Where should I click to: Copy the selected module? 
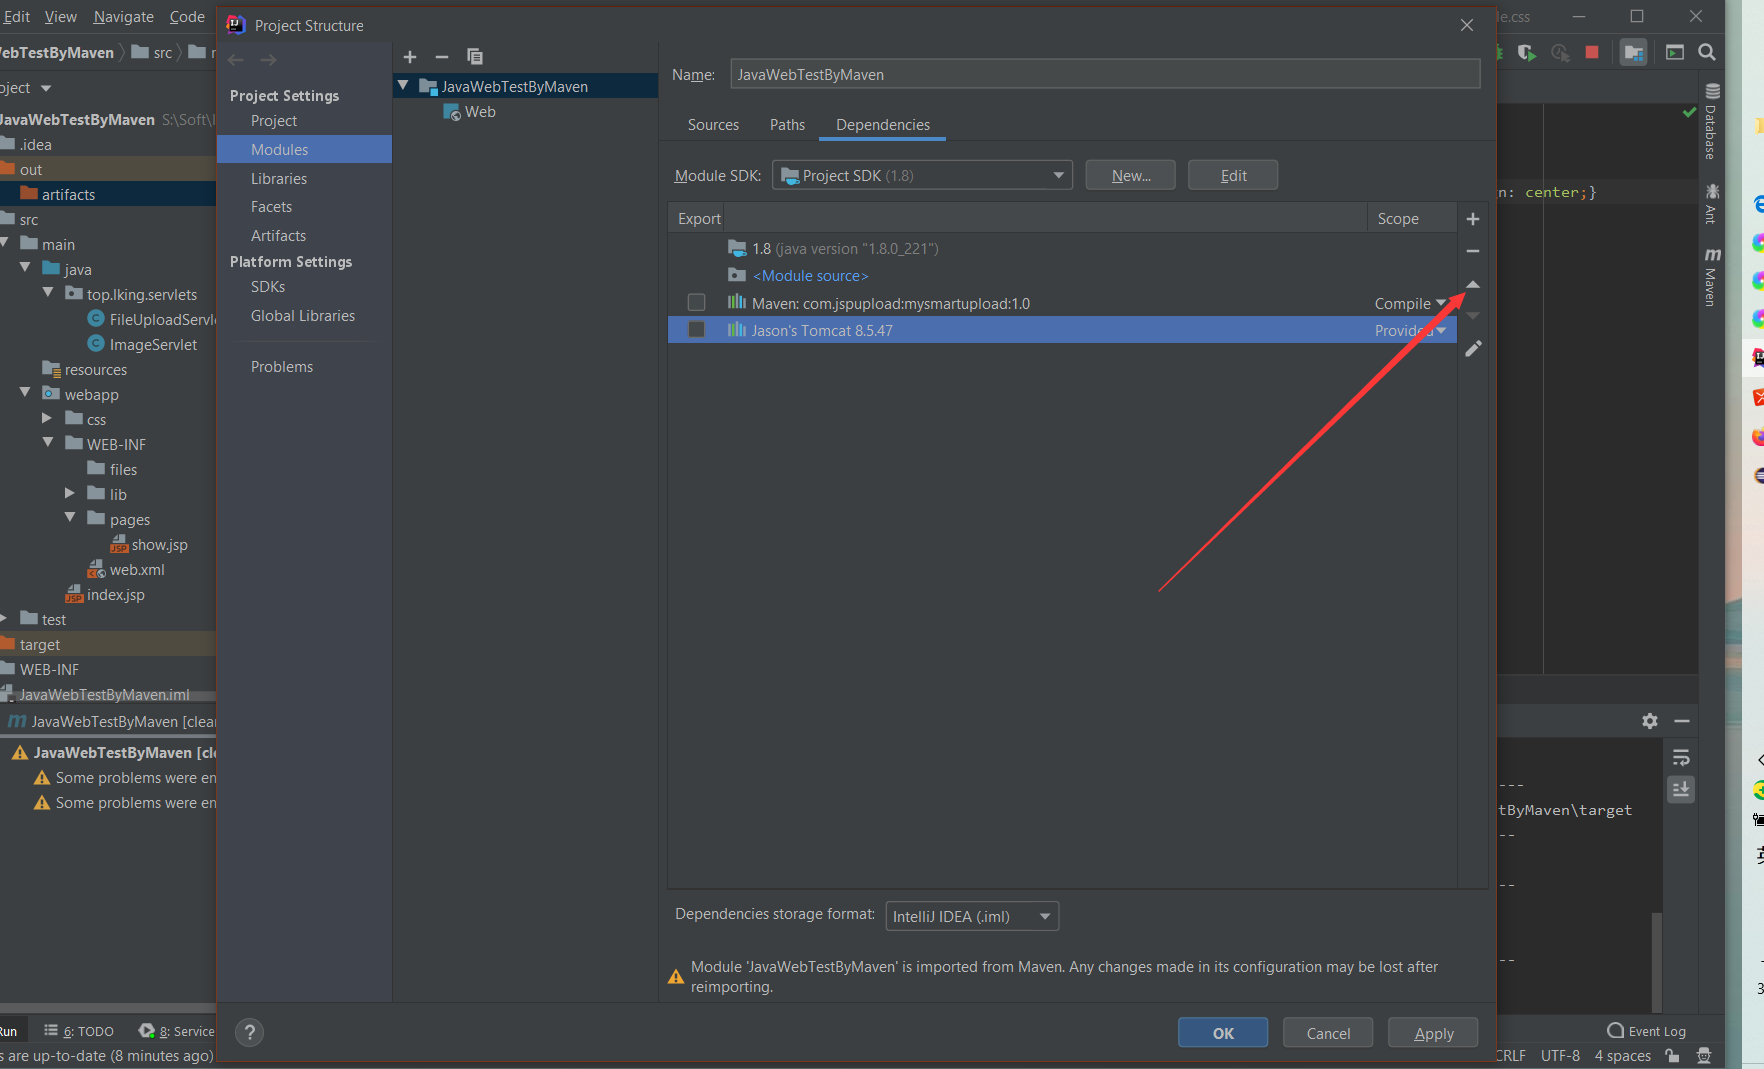[x=475, y=57]
